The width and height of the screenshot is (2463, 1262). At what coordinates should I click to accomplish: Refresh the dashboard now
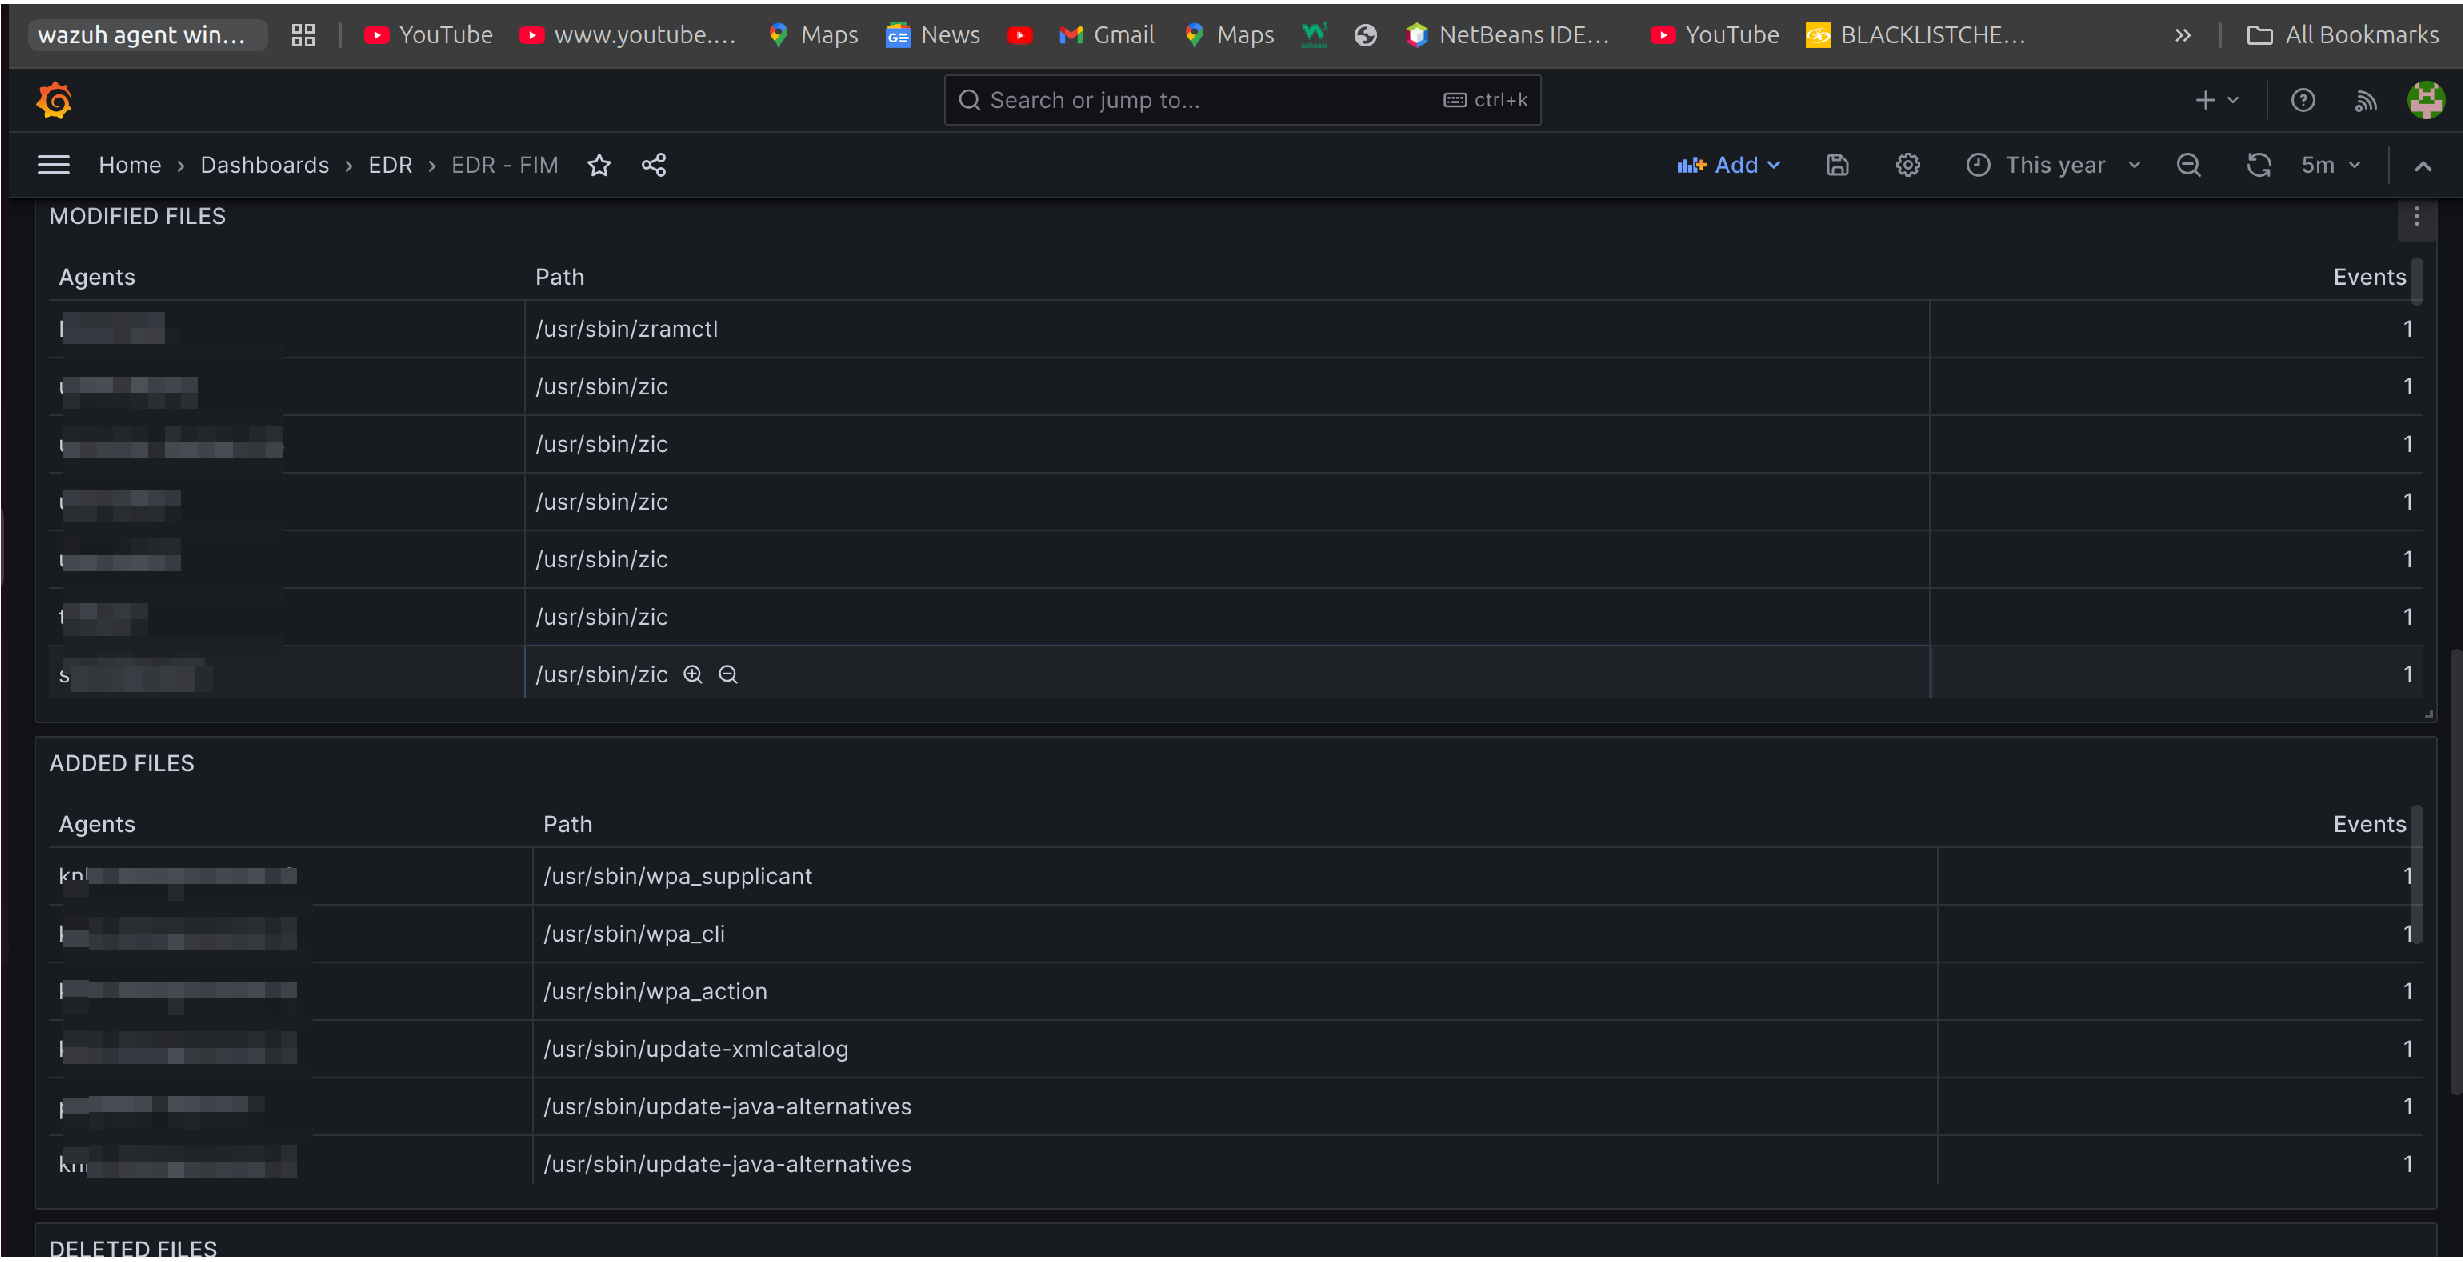click(x=2258, y=165)
